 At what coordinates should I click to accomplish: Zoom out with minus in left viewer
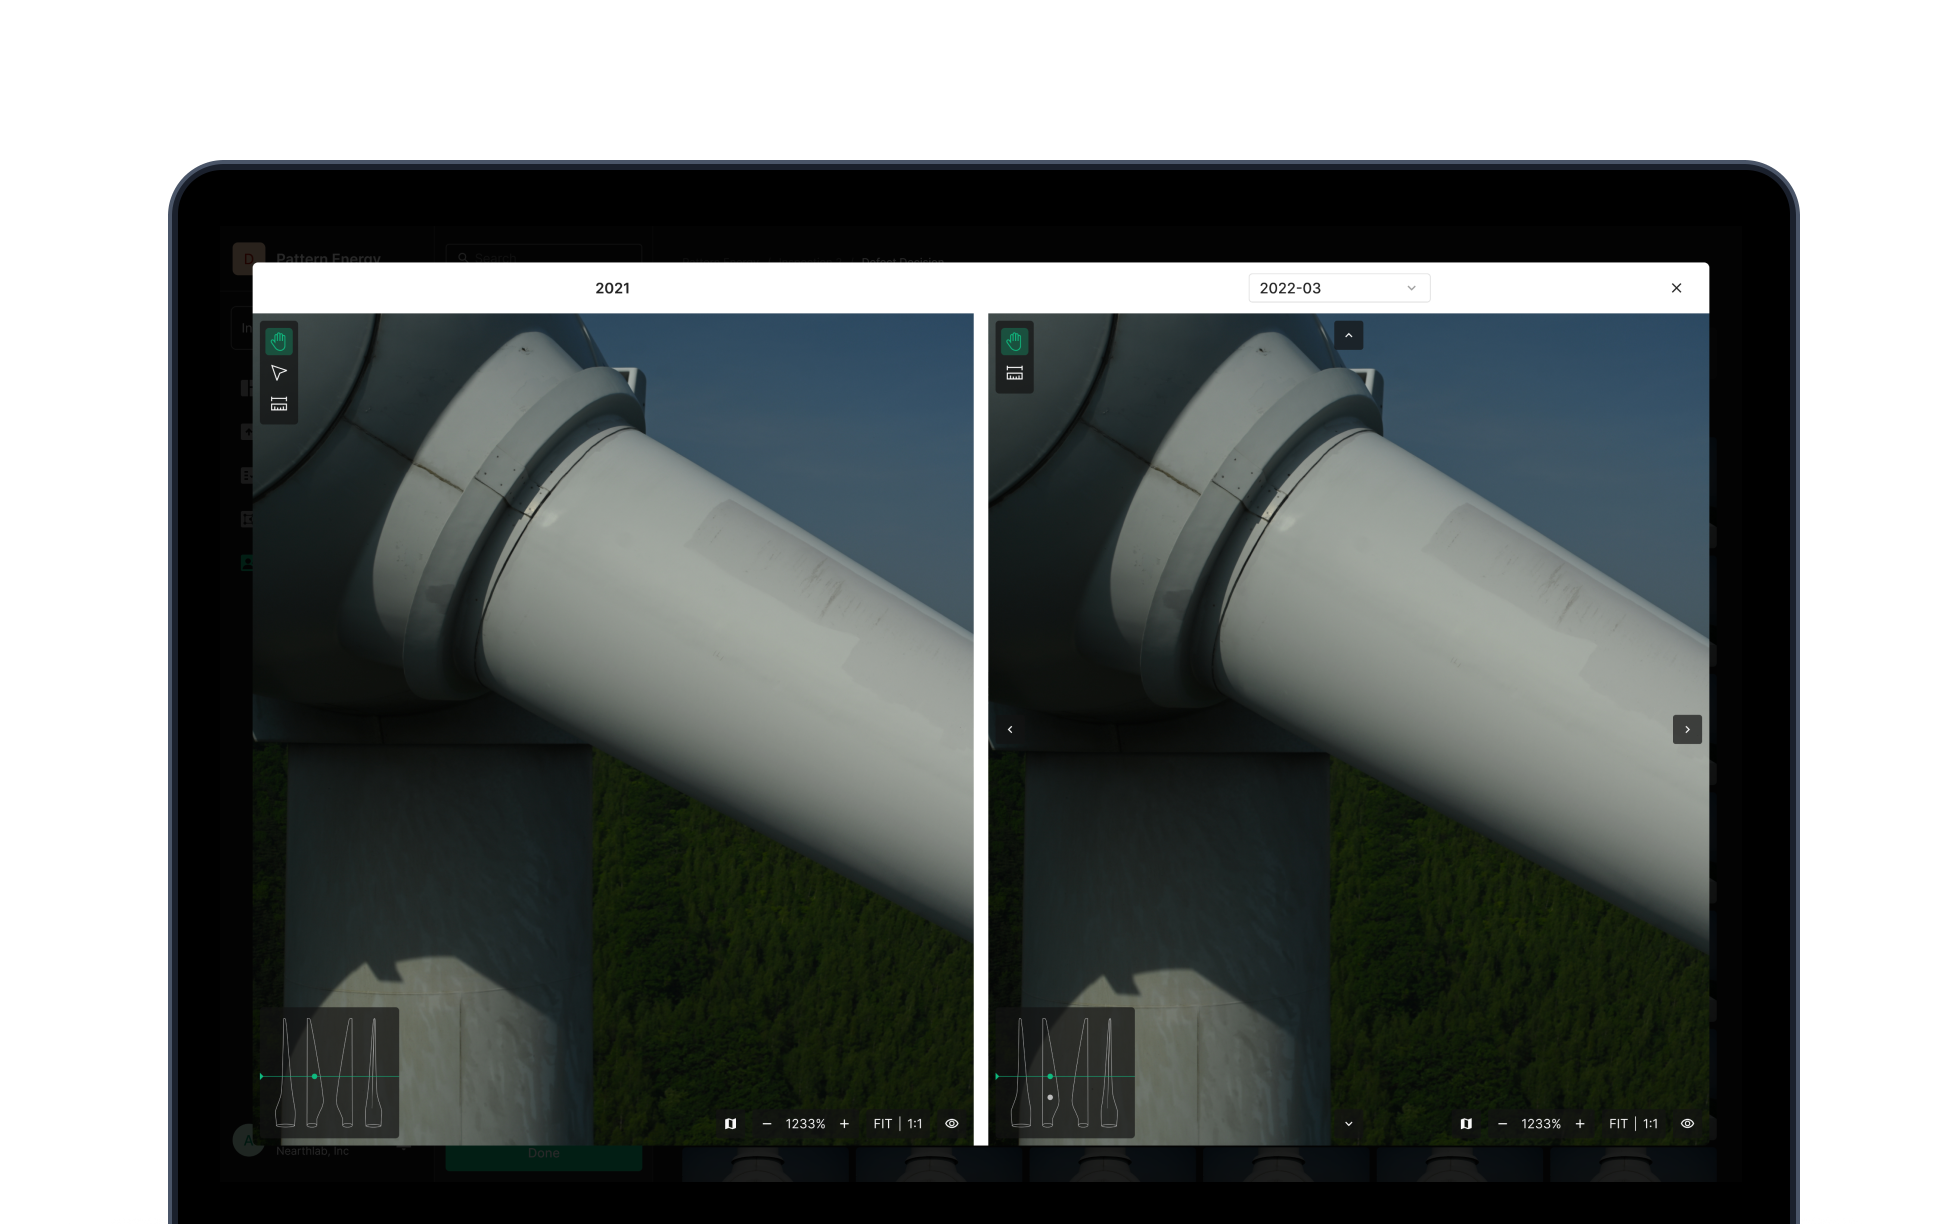tap(767, 1124)
